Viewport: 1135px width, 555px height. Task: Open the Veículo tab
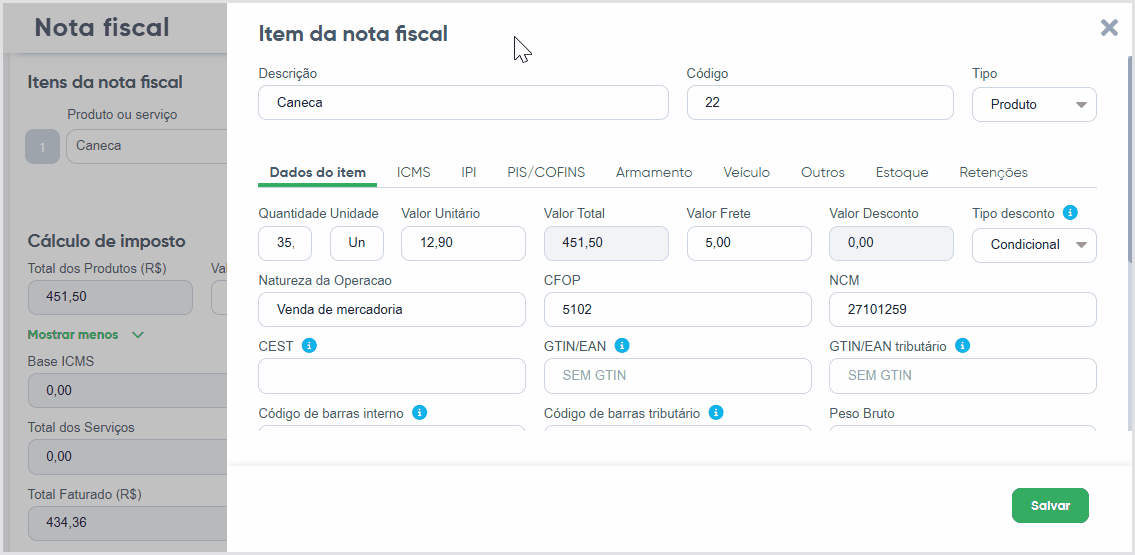tap(746, 172)
